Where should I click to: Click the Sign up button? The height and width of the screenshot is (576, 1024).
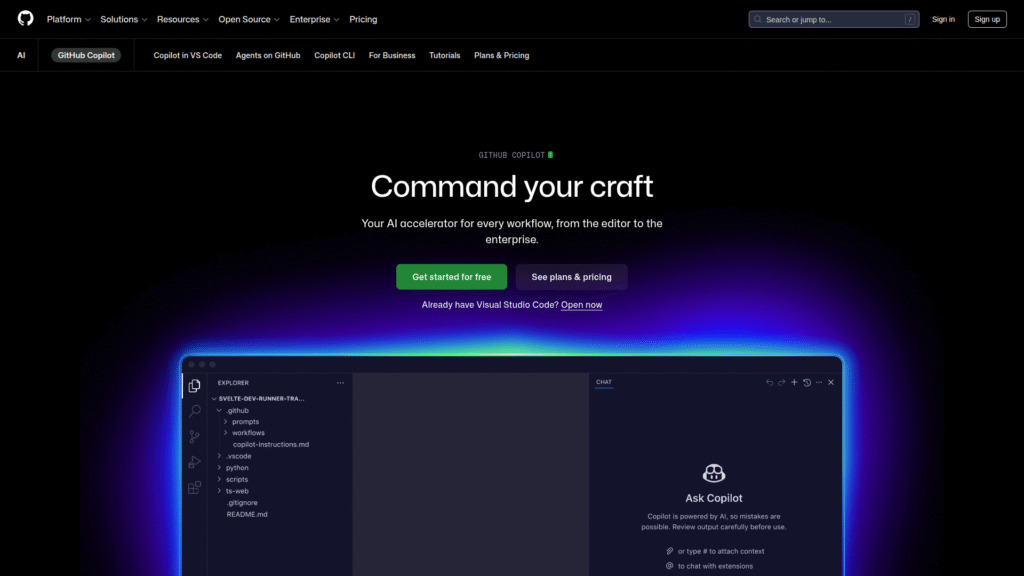click(987, 18)
